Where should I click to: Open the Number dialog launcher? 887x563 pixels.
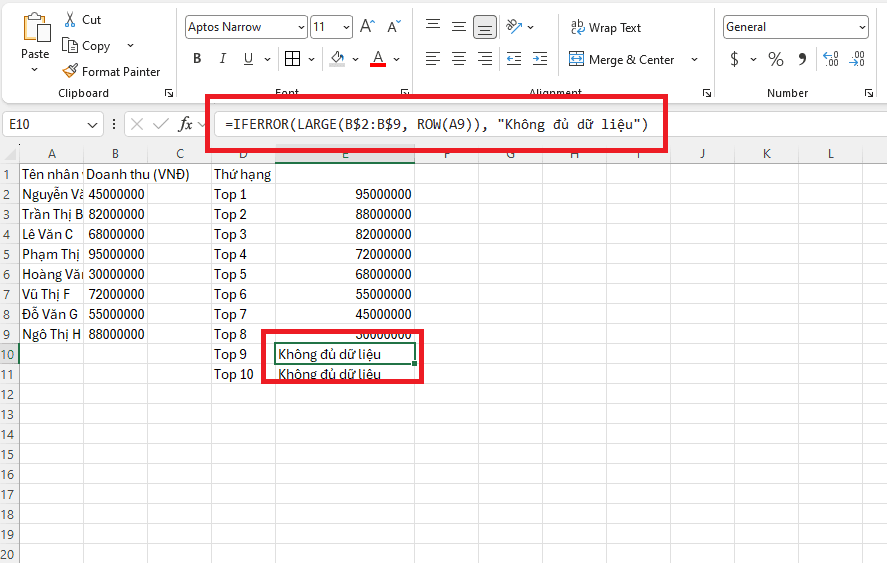coord(869,93)
